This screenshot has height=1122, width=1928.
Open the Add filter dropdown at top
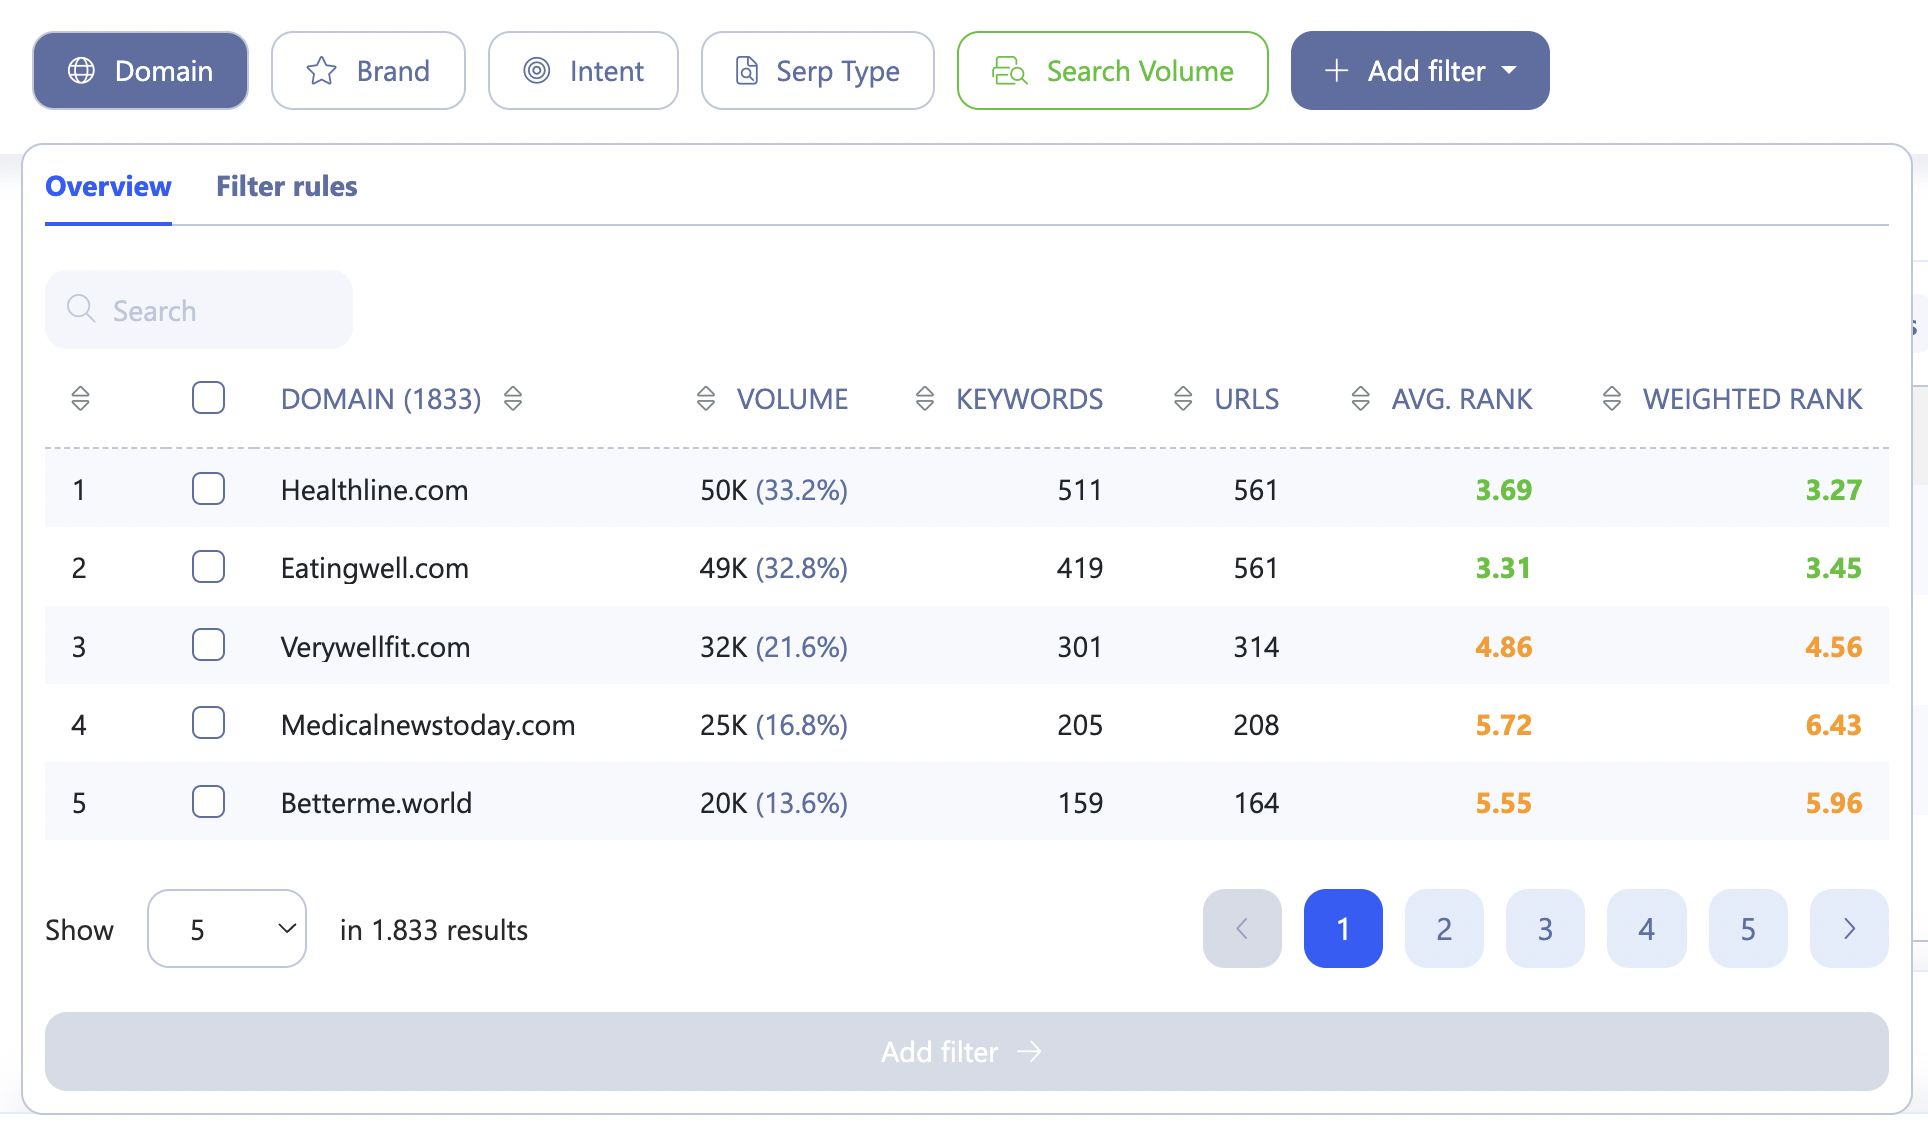1419,71
